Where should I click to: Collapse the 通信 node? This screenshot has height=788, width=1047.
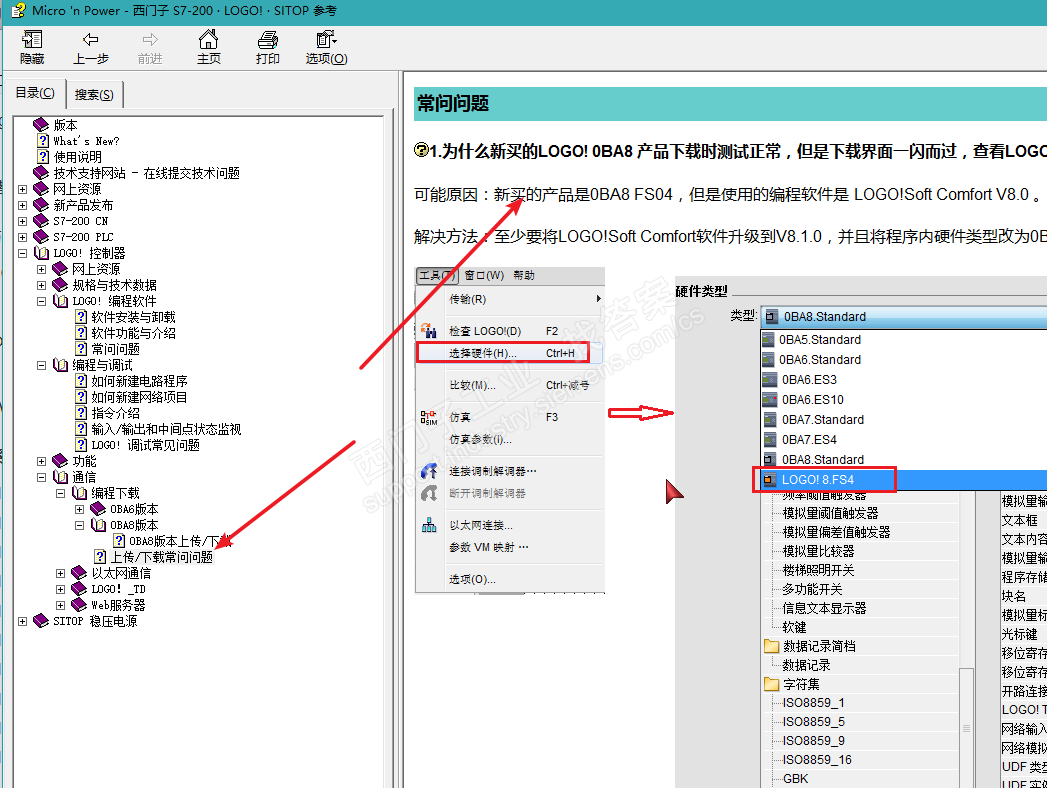[x=41, y=477]
